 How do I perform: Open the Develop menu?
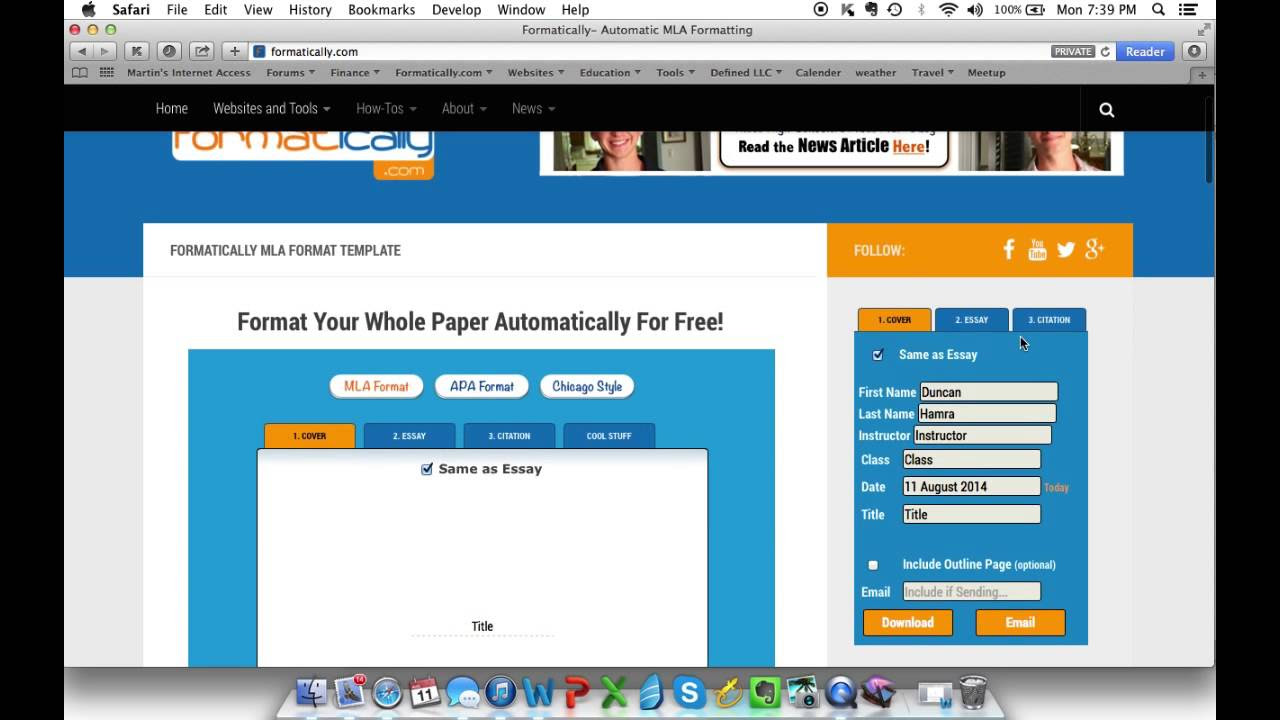click(x=455, y=10)
